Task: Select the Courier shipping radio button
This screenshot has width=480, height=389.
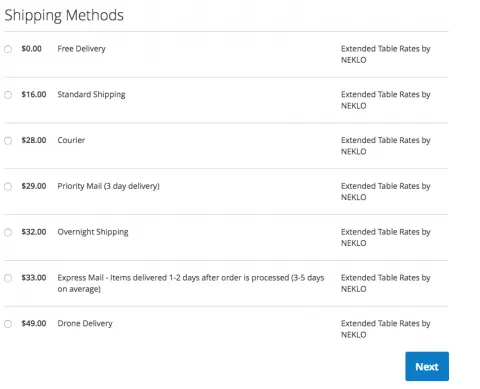Action: point(8,141)
